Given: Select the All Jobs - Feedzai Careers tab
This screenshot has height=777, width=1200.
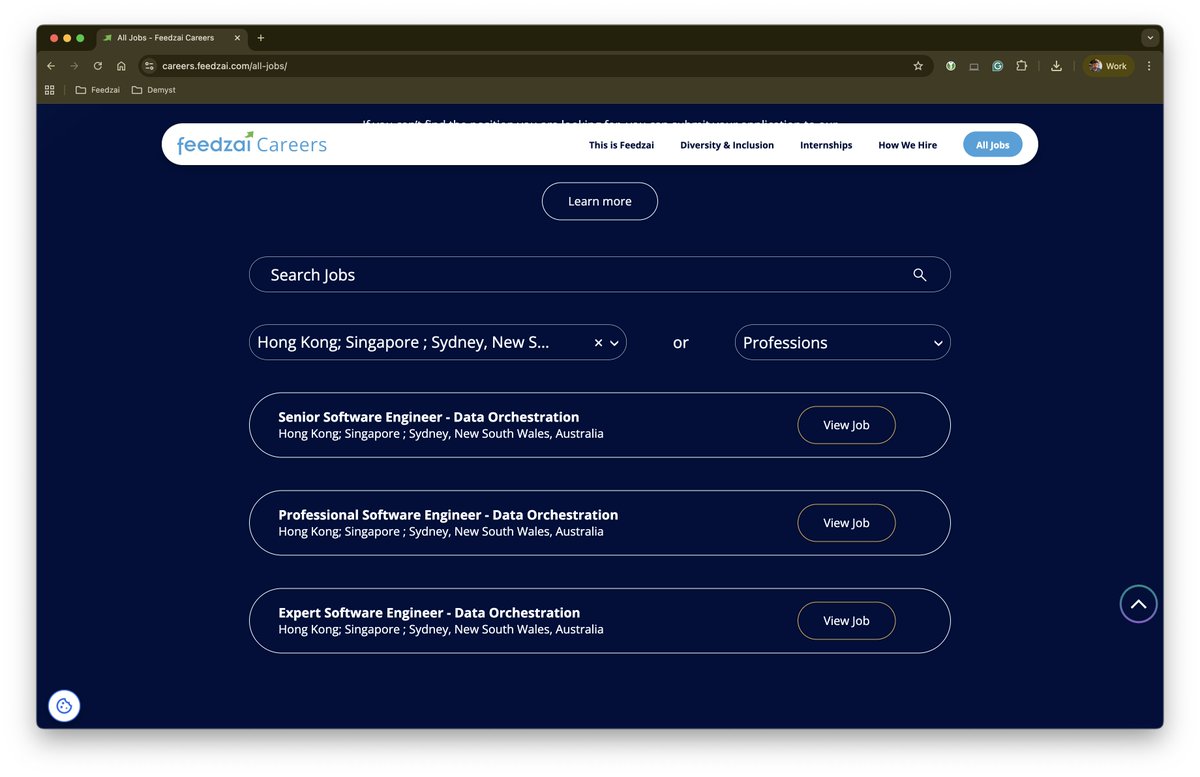Looking at the screenshot, I should click(x=170, y=38).
